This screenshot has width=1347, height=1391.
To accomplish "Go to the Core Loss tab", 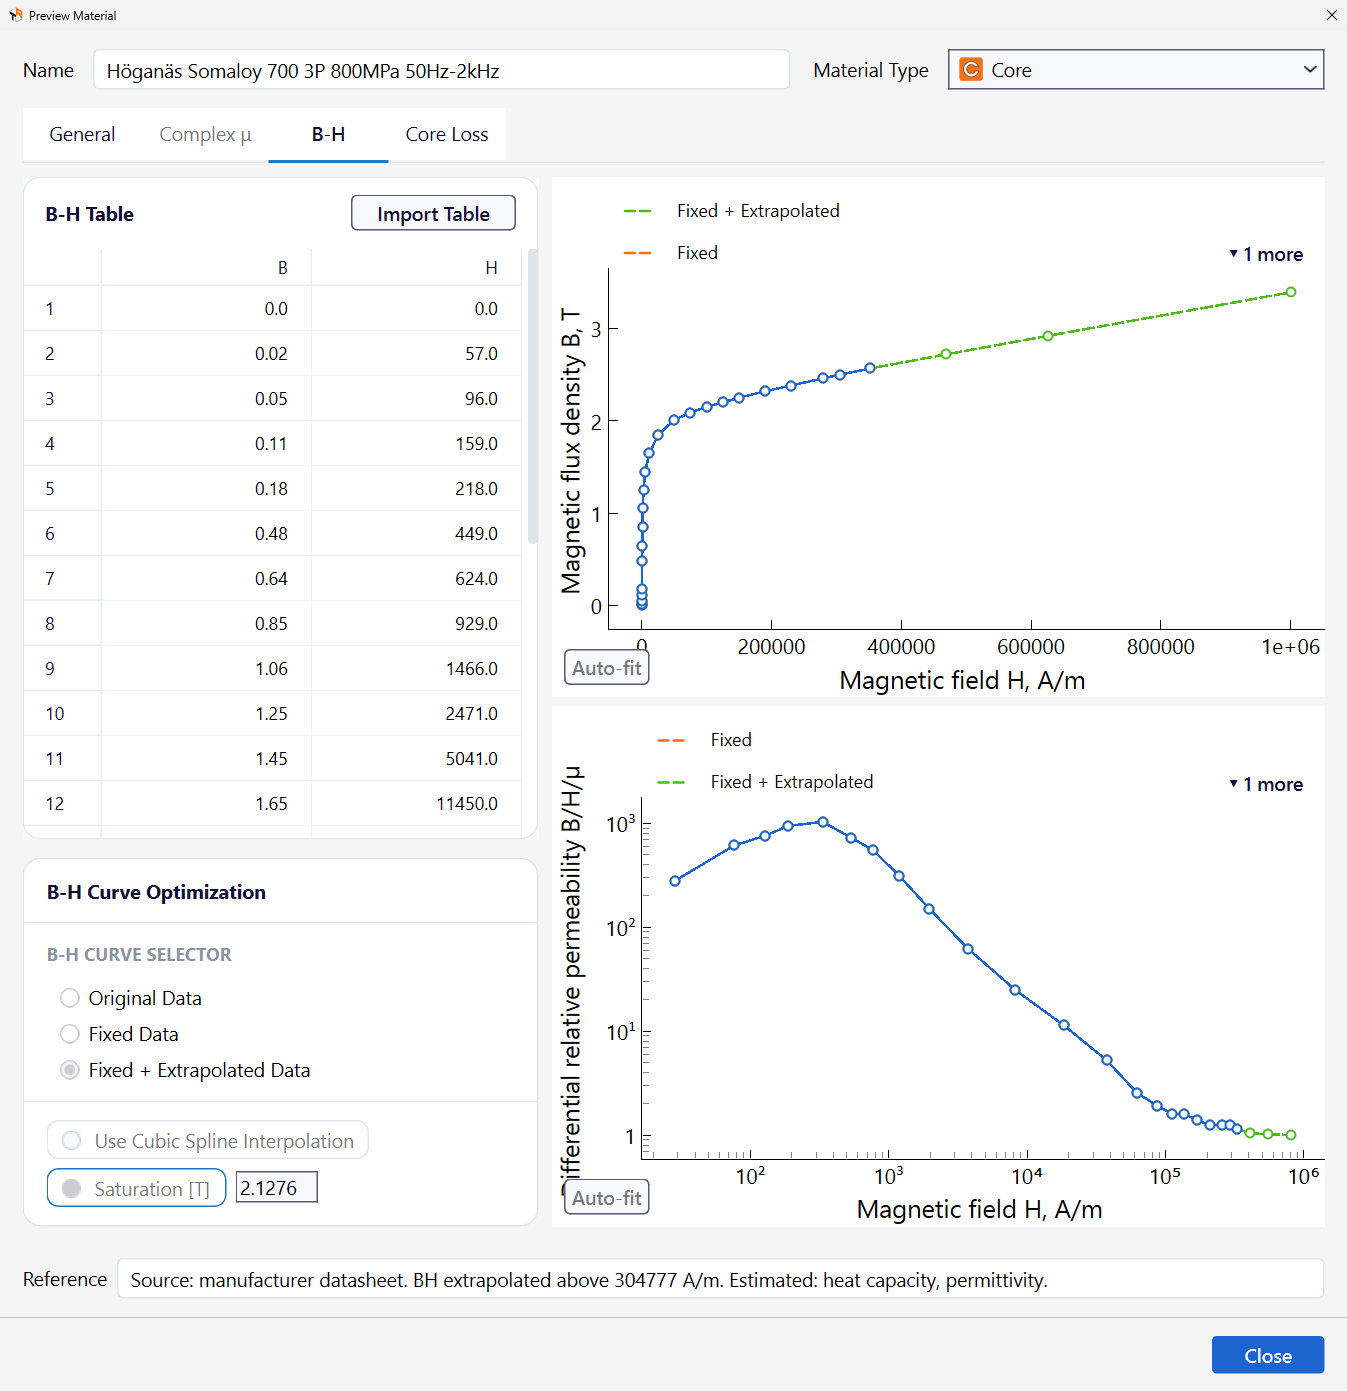I will tap(447, 134).
